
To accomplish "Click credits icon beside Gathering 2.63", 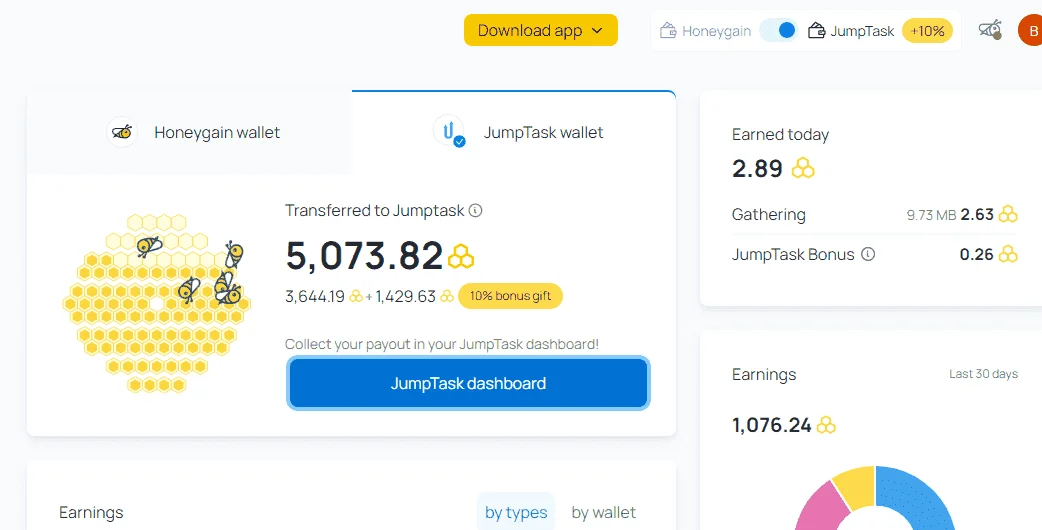I will 1008,214.
